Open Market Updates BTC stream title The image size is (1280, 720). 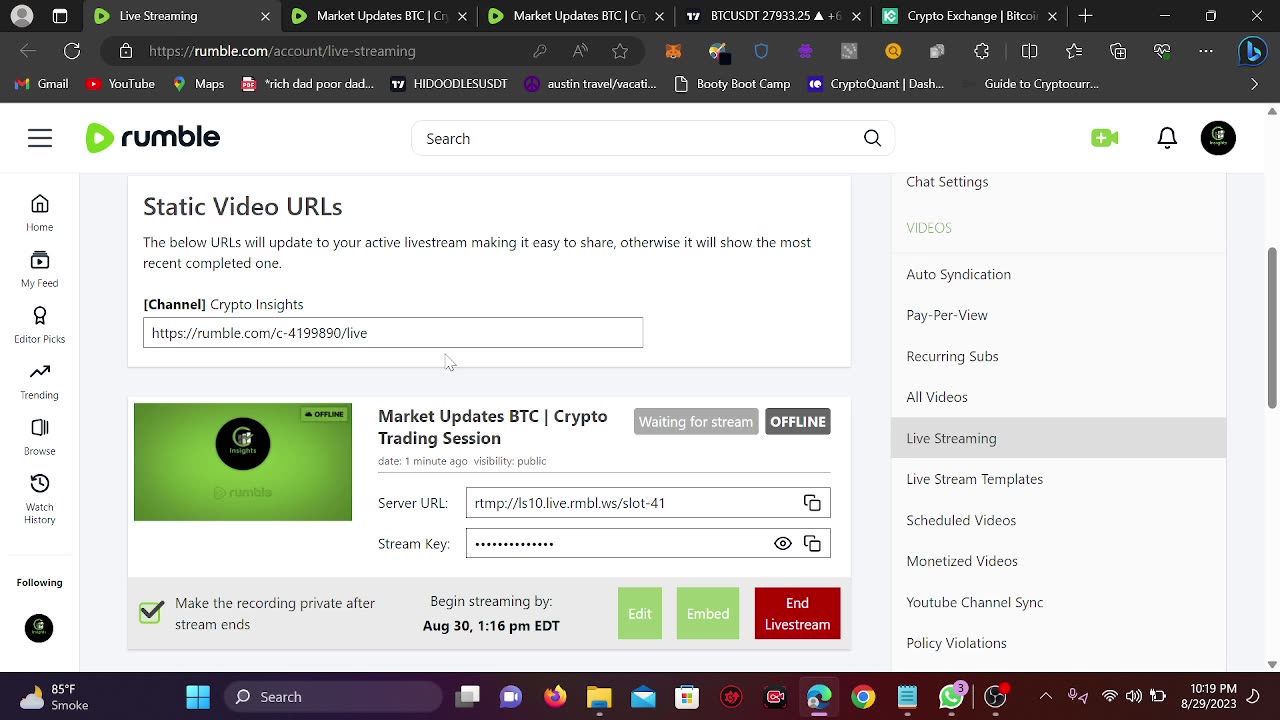493,427
